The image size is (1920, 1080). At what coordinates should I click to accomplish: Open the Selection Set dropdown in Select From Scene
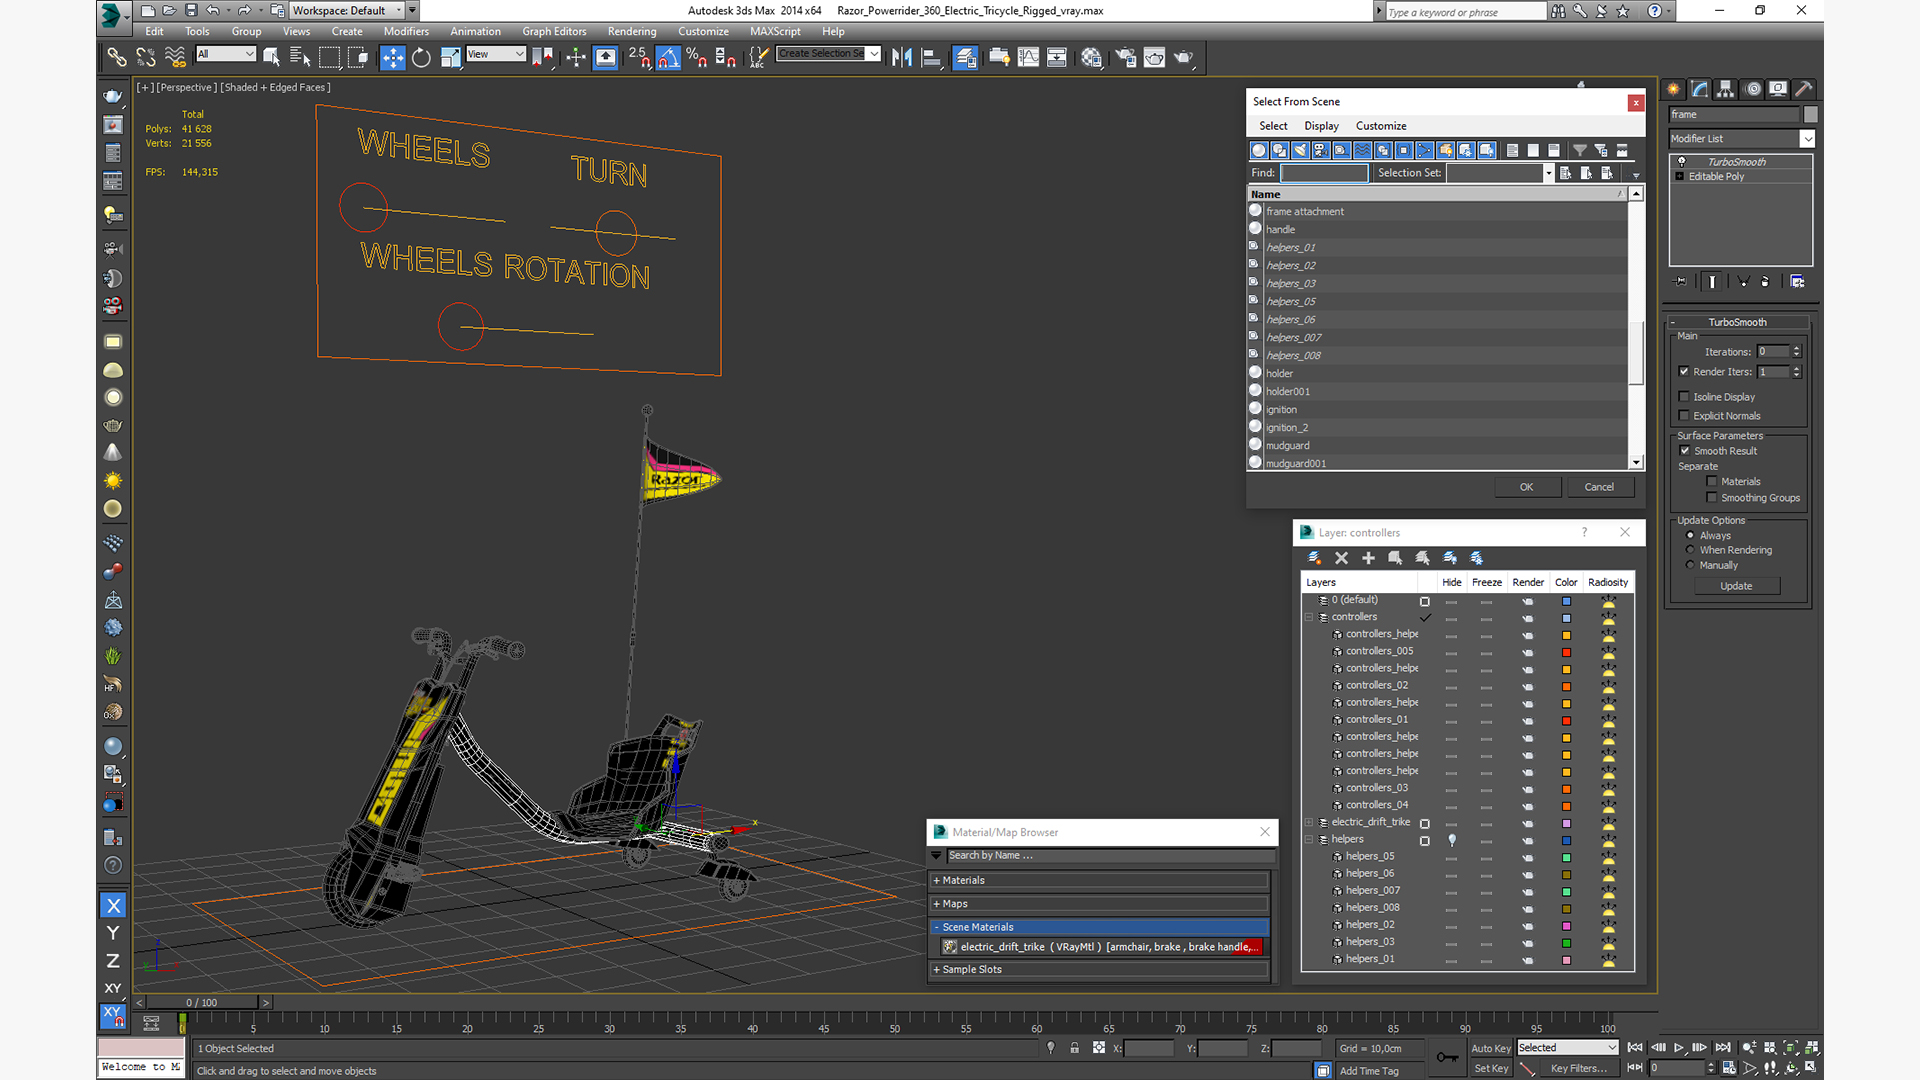(1548, 173)
